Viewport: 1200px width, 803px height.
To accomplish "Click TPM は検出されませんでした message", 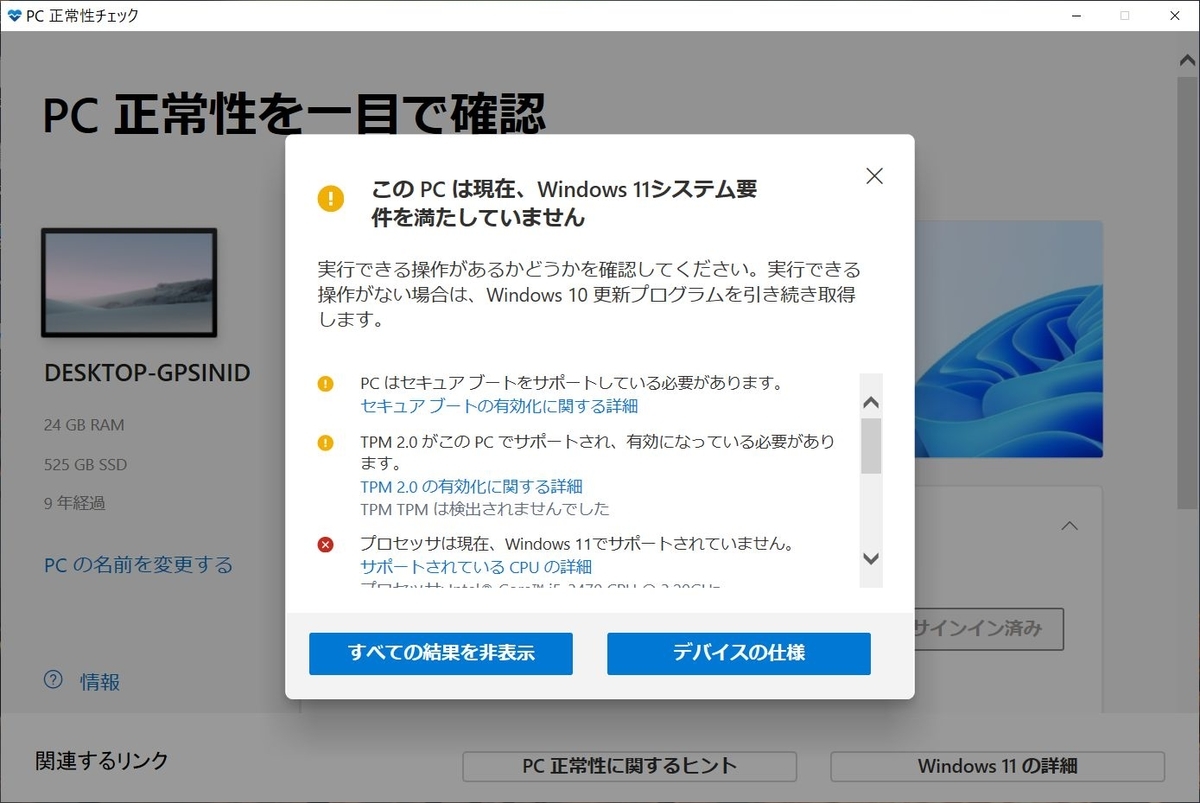I will coord(485,509).
